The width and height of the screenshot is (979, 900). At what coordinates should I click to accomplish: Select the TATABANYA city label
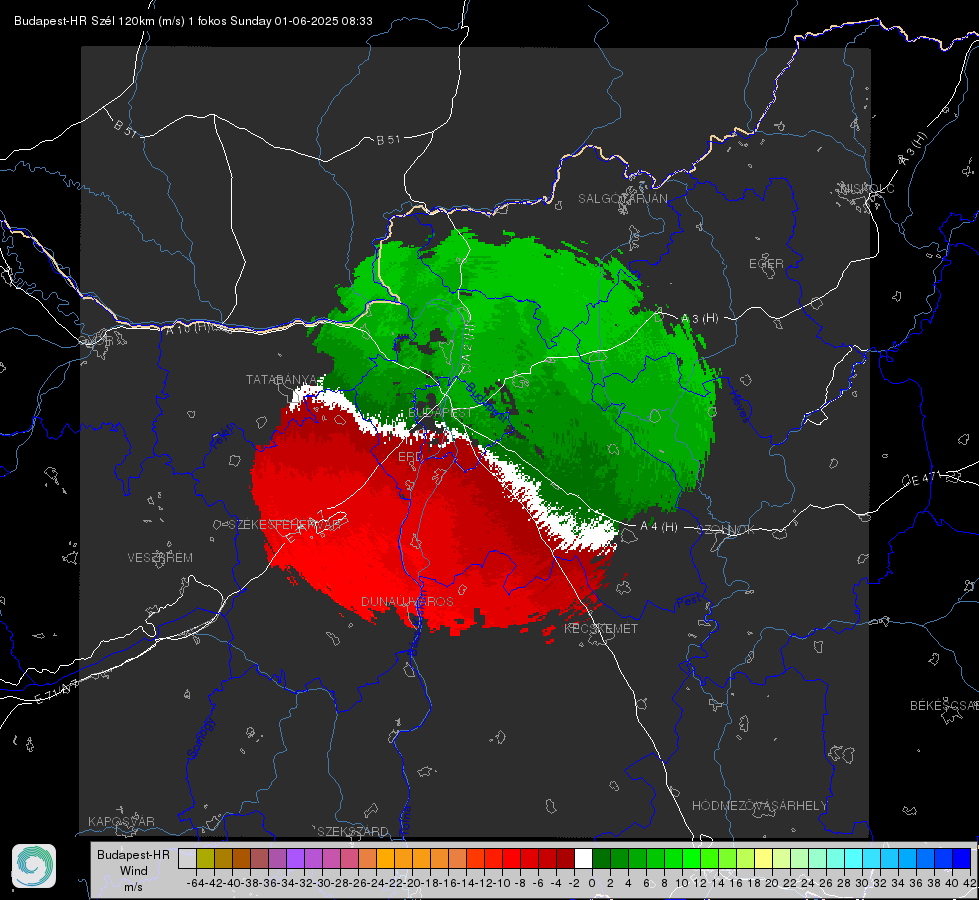[282, 379]
